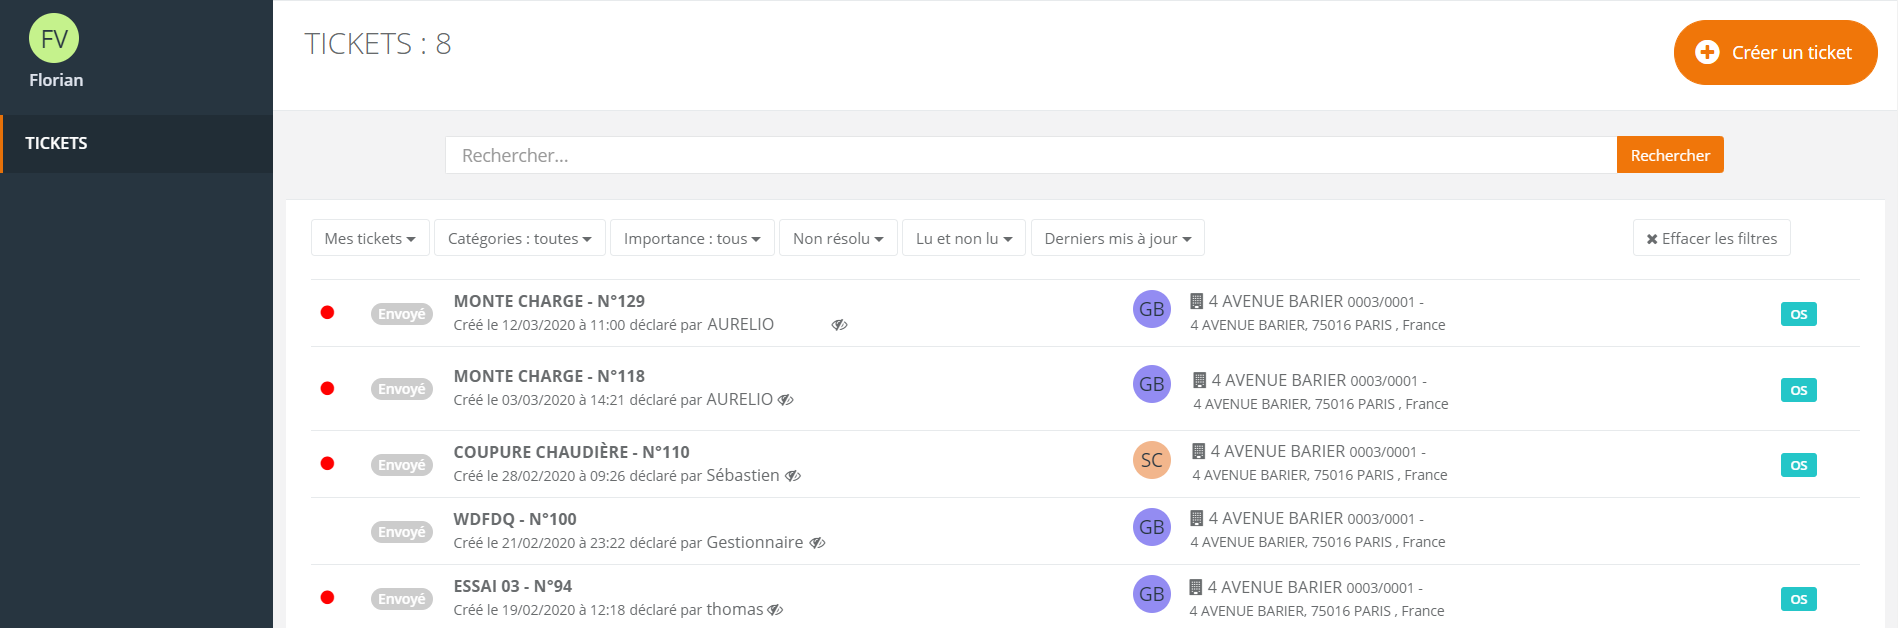
Task: Click the OS badge on ticket N°110
Action: click(1798, 465)
